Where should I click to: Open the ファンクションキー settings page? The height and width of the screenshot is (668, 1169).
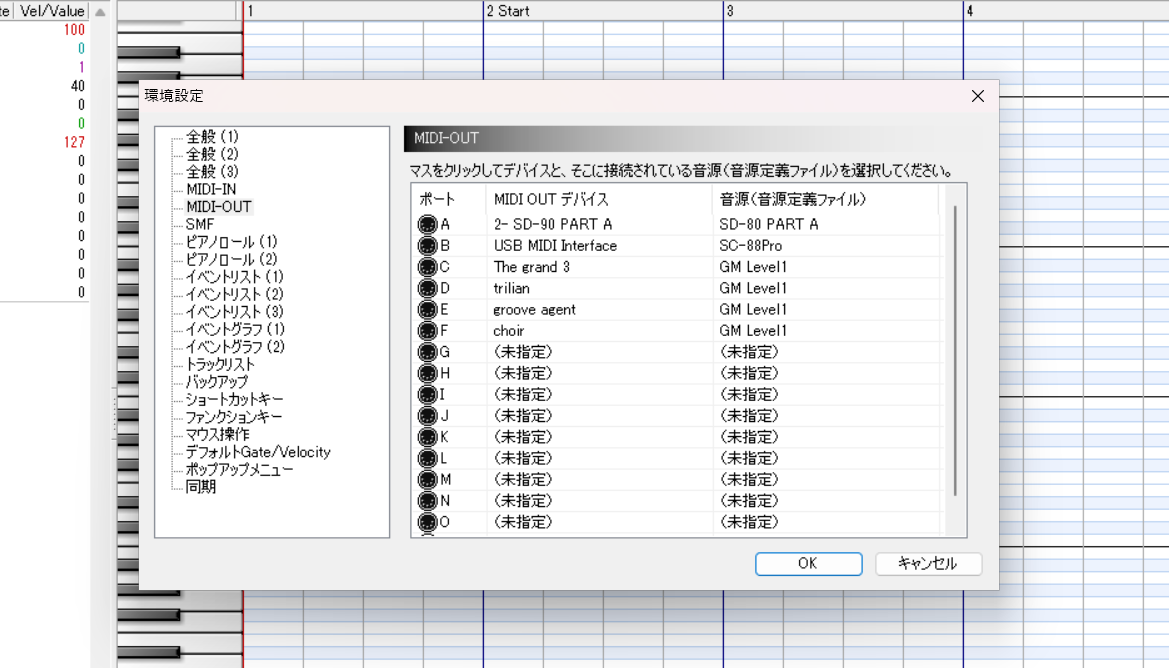(x=233, y=417)
